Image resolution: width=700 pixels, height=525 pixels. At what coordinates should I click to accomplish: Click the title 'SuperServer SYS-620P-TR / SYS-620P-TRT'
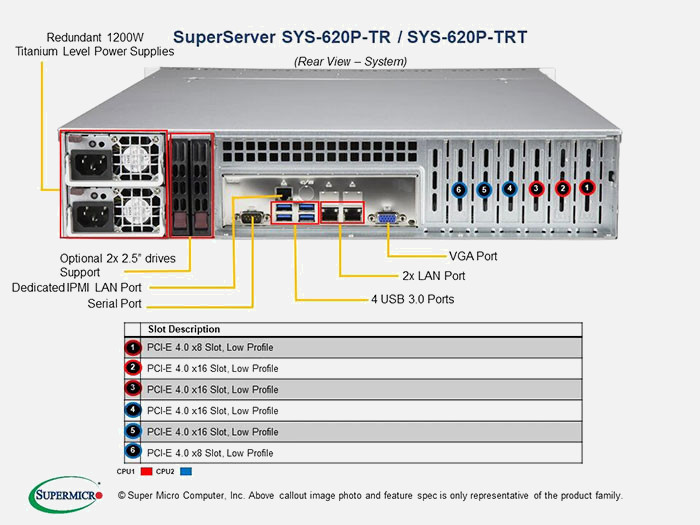[x=350, y=37]
